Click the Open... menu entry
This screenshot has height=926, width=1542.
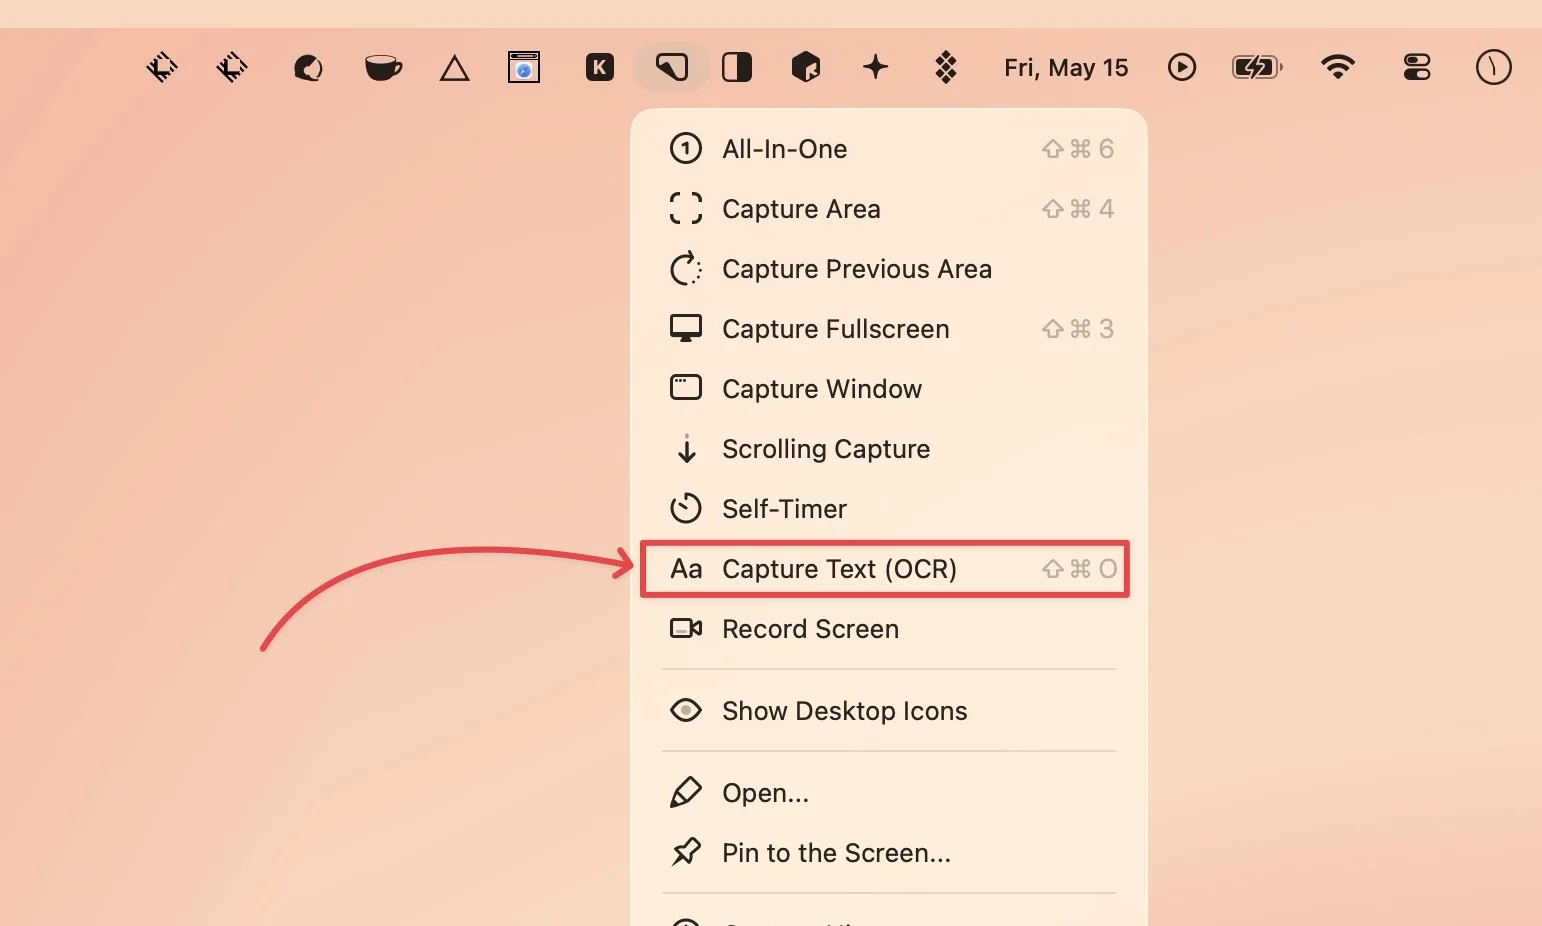pos(889,793)
